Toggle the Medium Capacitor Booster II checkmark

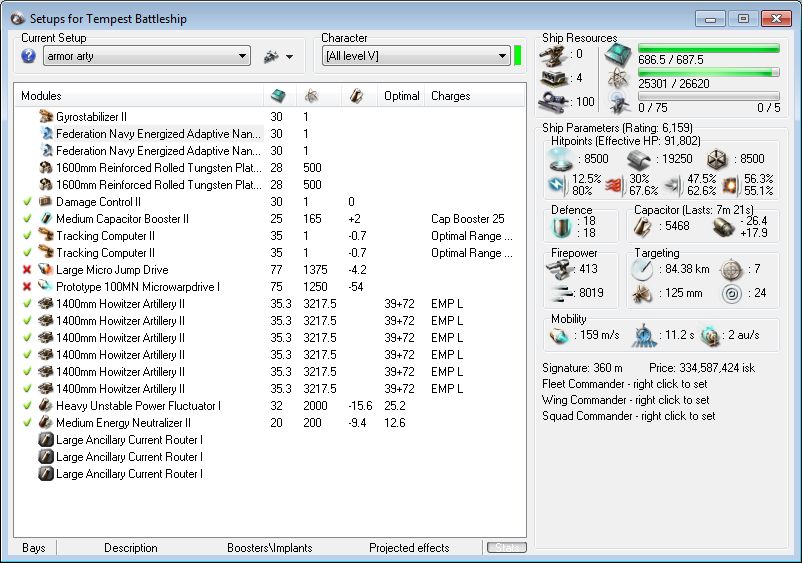tap(27, 219)
